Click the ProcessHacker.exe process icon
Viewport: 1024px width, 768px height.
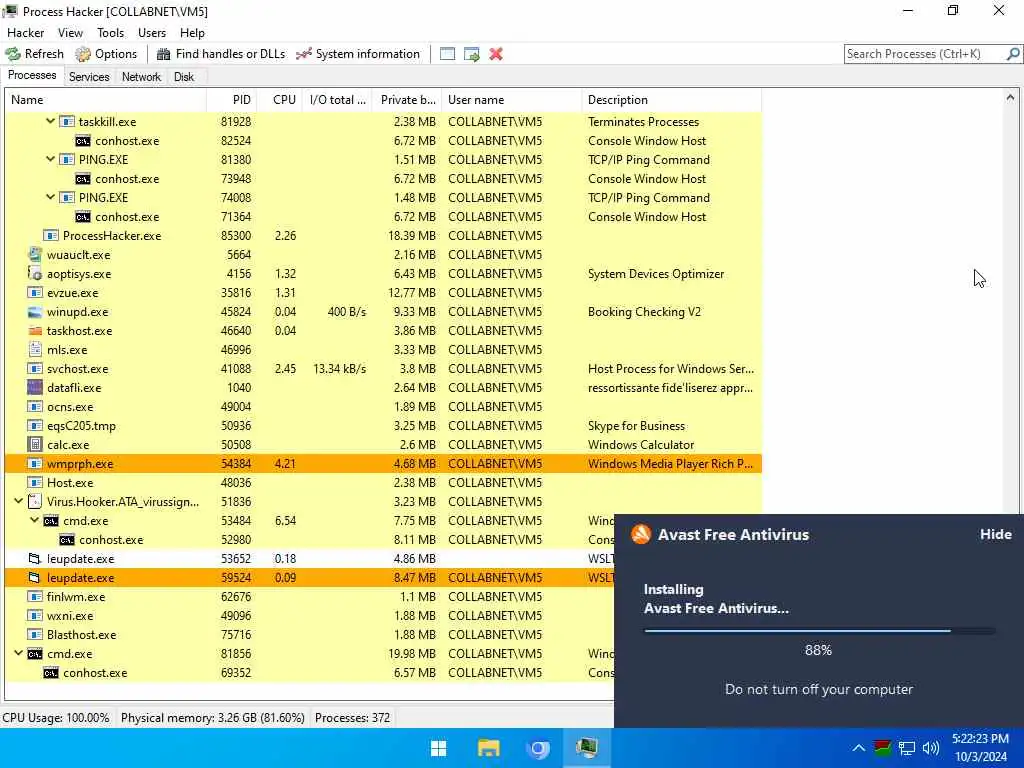click(x=51, y=236)
